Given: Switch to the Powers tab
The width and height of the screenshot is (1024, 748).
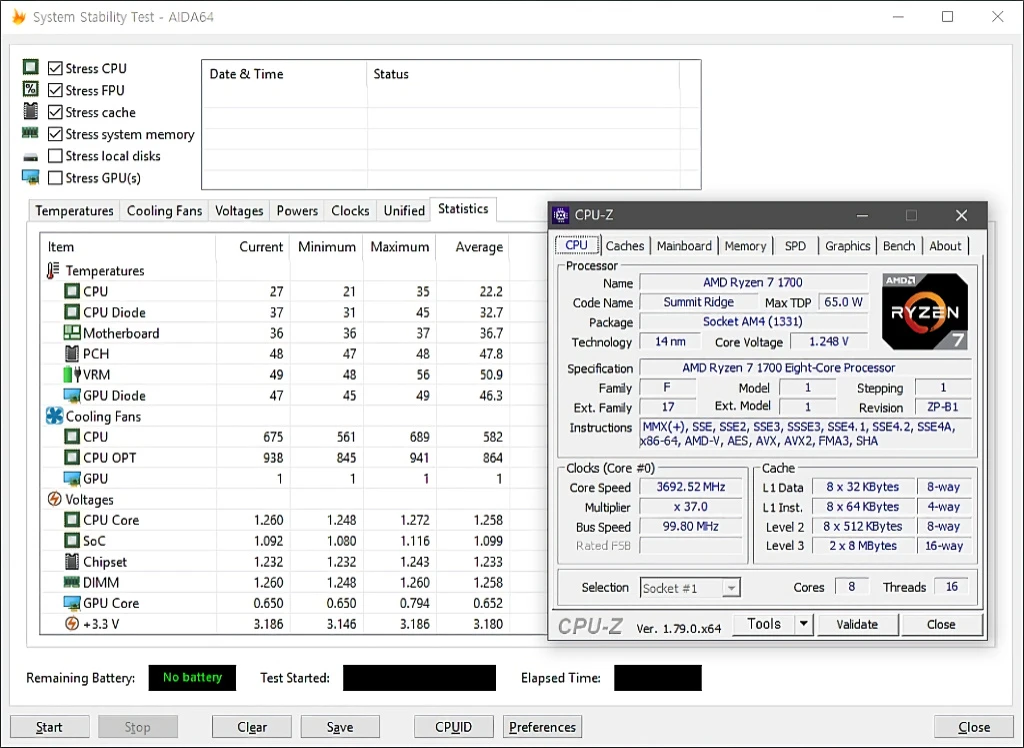Looking at the screenshot, I should point(297,211).
